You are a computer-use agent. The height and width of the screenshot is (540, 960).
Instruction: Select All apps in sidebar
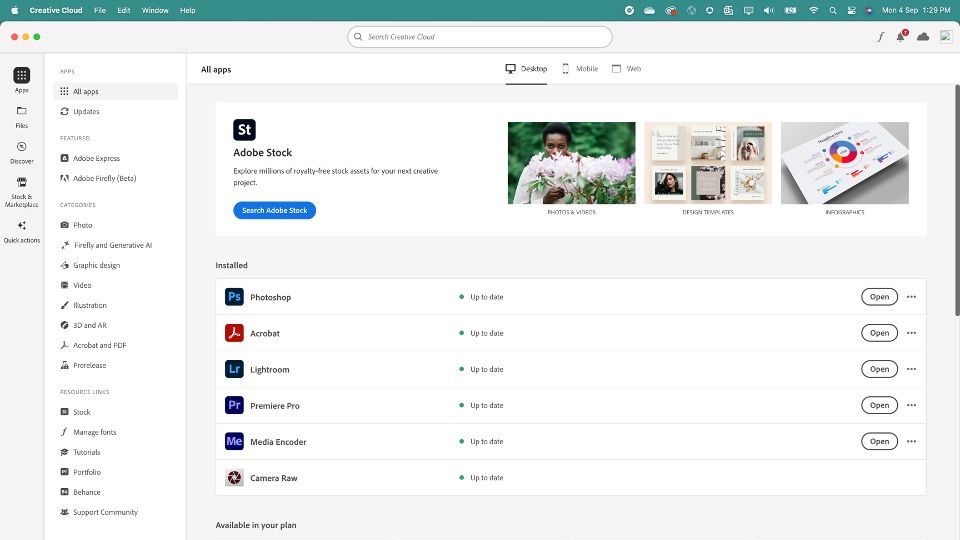[x=116, y=91]
